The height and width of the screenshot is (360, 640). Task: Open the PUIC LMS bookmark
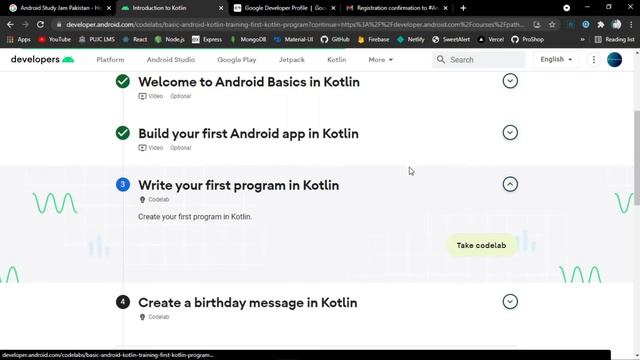click(x=97, y=40)
